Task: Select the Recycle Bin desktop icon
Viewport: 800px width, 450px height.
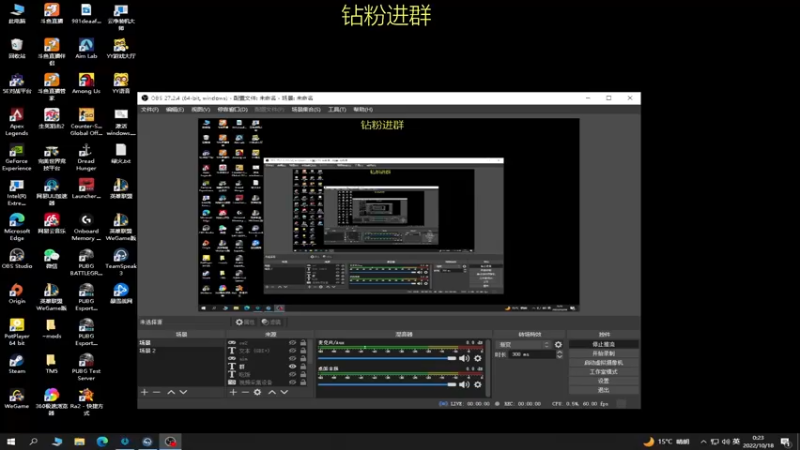Action: [x=16, y=48]
